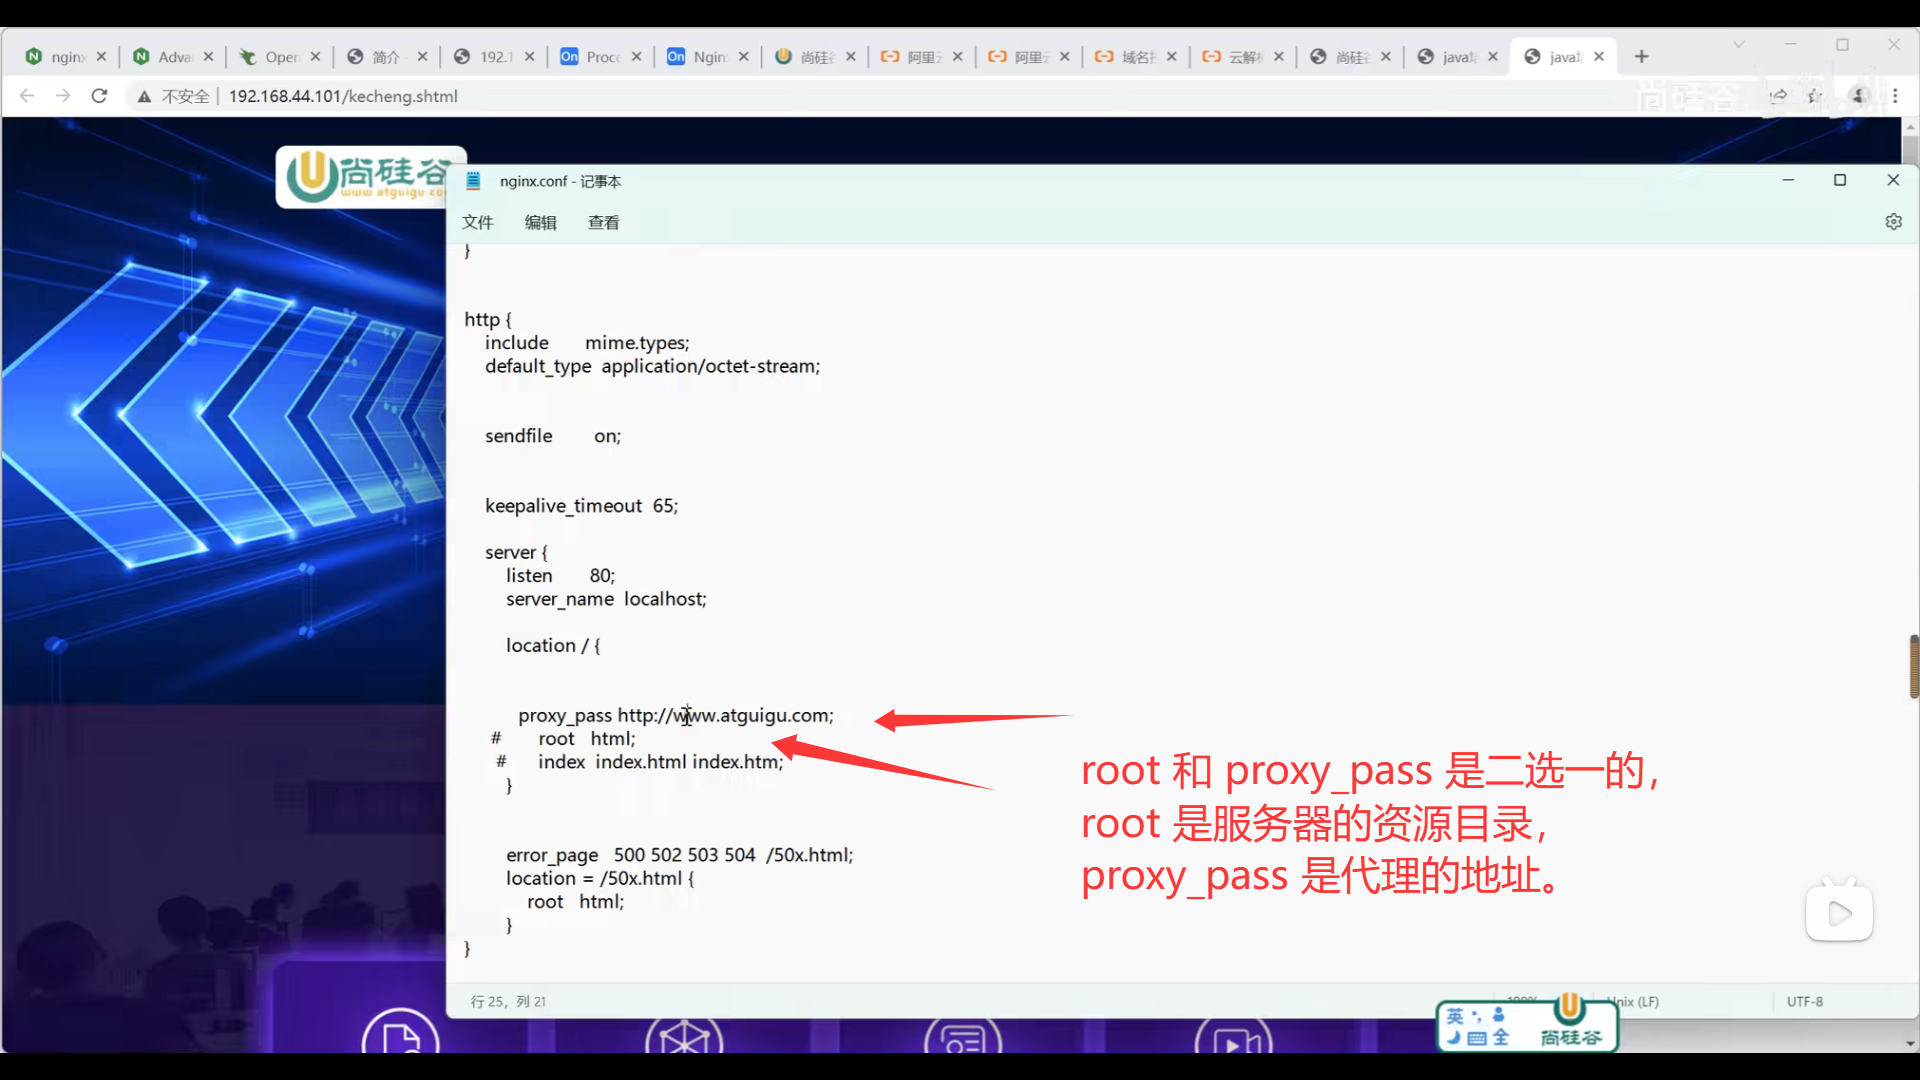
Task: Click the not-secure warning icon
Action: (145, 96)
